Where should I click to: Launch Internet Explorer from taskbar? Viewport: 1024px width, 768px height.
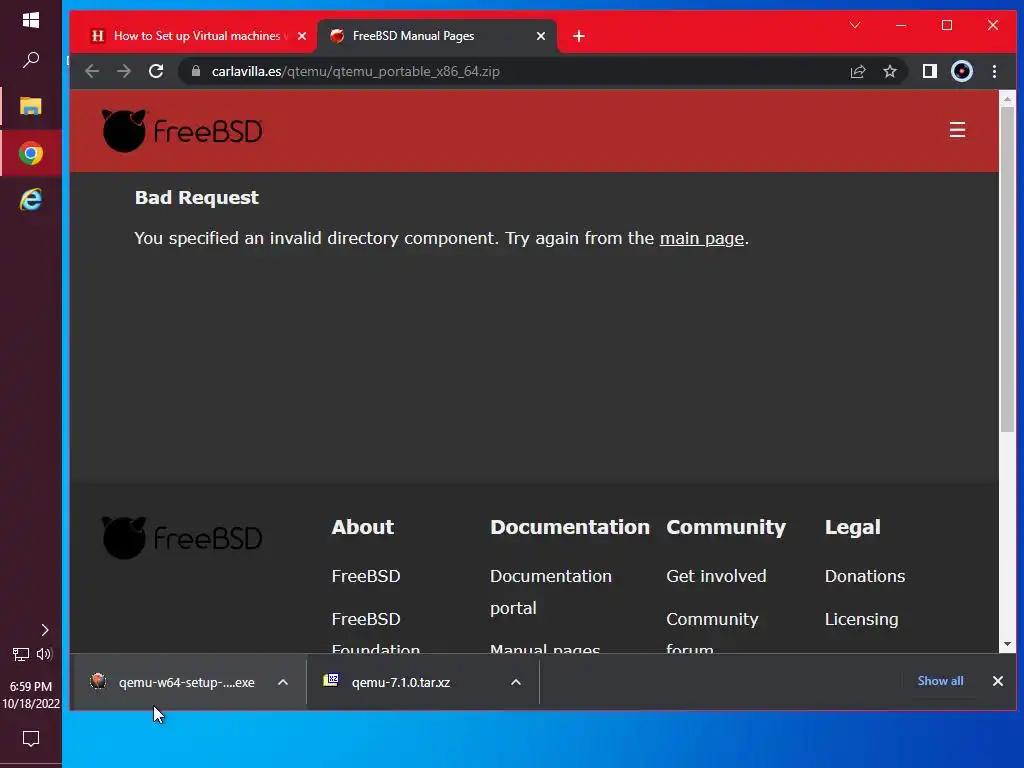pyautogui.click(x=31, y=199)
